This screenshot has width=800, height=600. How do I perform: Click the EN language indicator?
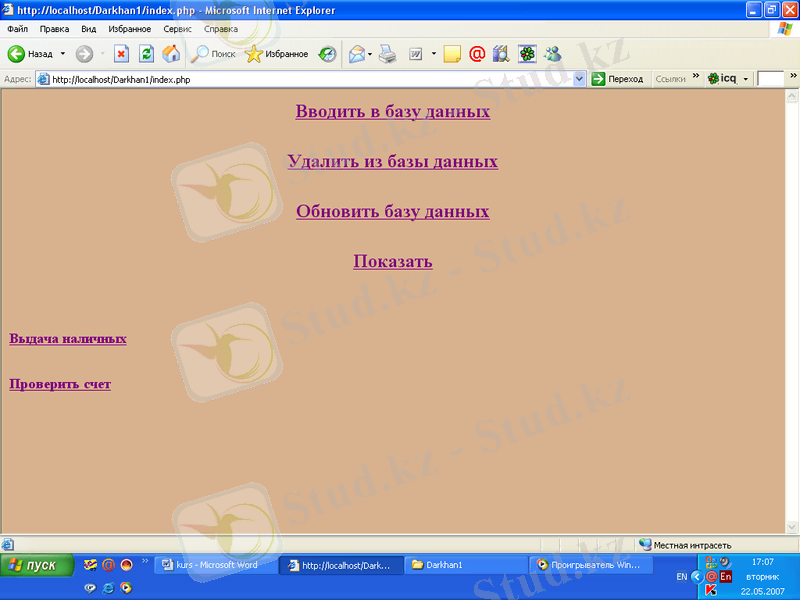pos(682,577)
